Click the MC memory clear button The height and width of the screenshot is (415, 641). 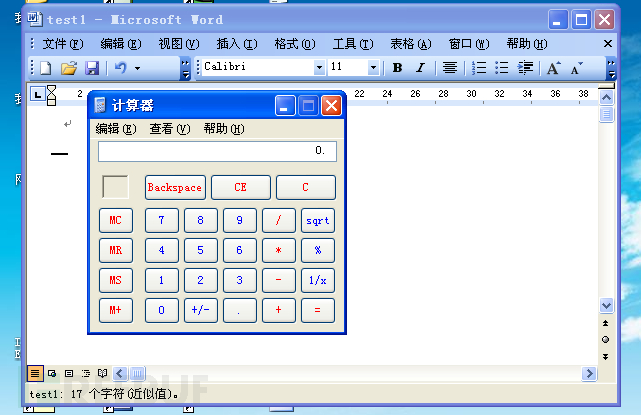(116, 220)
